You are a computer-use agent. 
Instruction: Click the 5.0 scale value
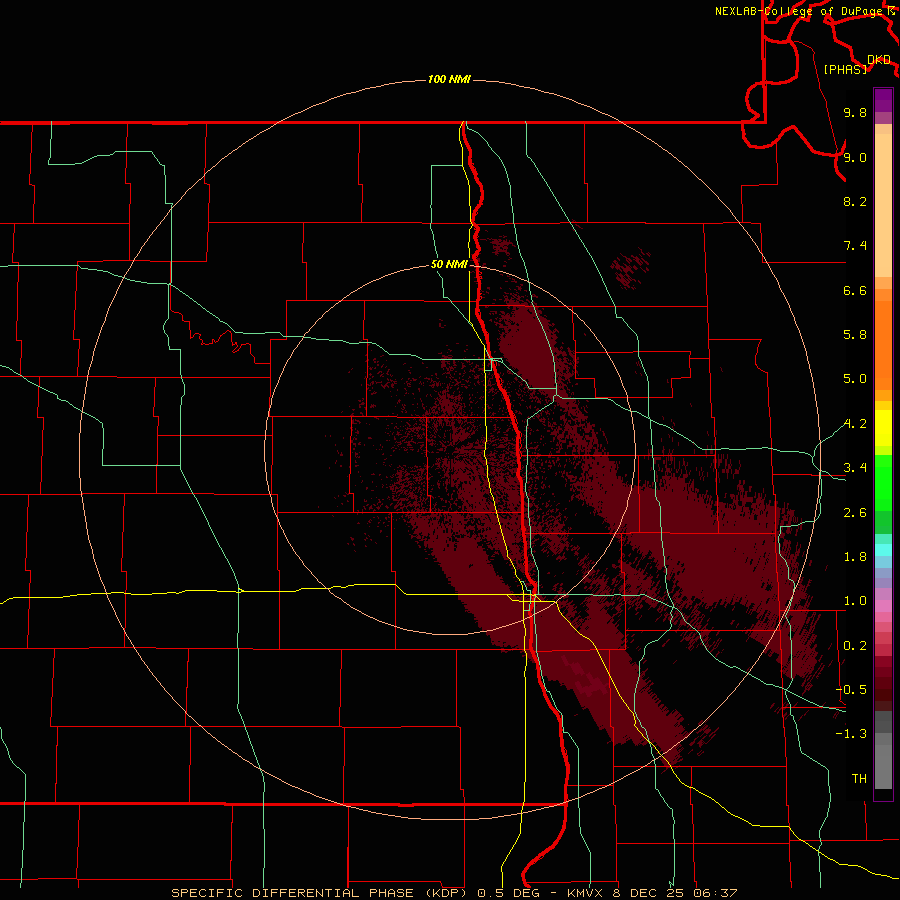855,379
